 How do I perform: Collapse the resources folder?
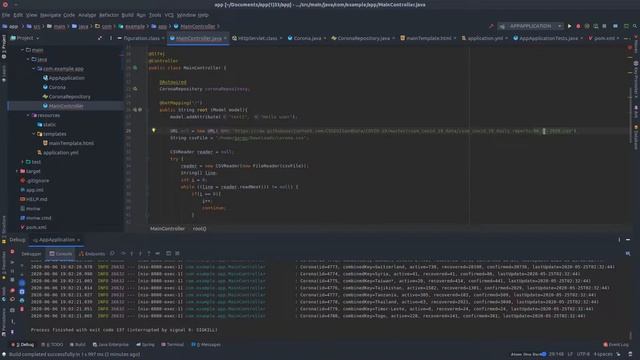coord(28,116)
